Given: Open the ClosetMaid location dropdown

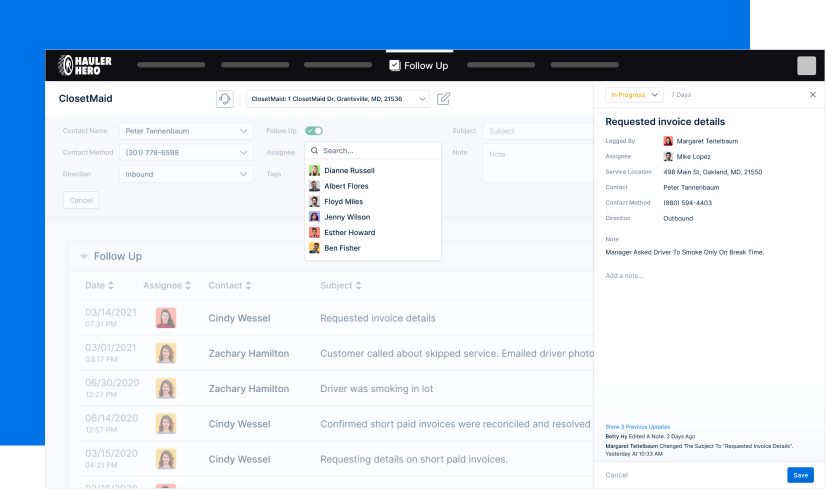Looking at the screenshot, I should [x=338, y=99].
